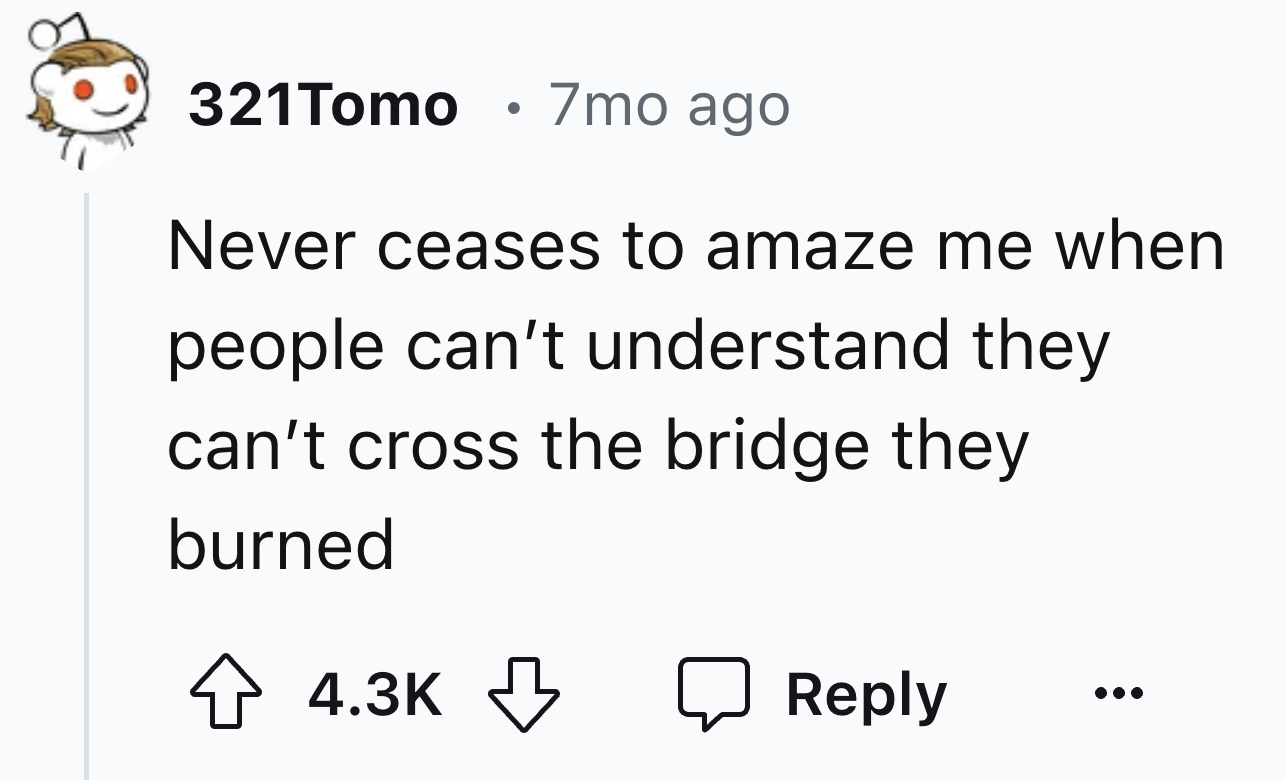Click the word "burned" on the last line
Image resolution: width=1286 pixels, height=780 pixels.
281,544
